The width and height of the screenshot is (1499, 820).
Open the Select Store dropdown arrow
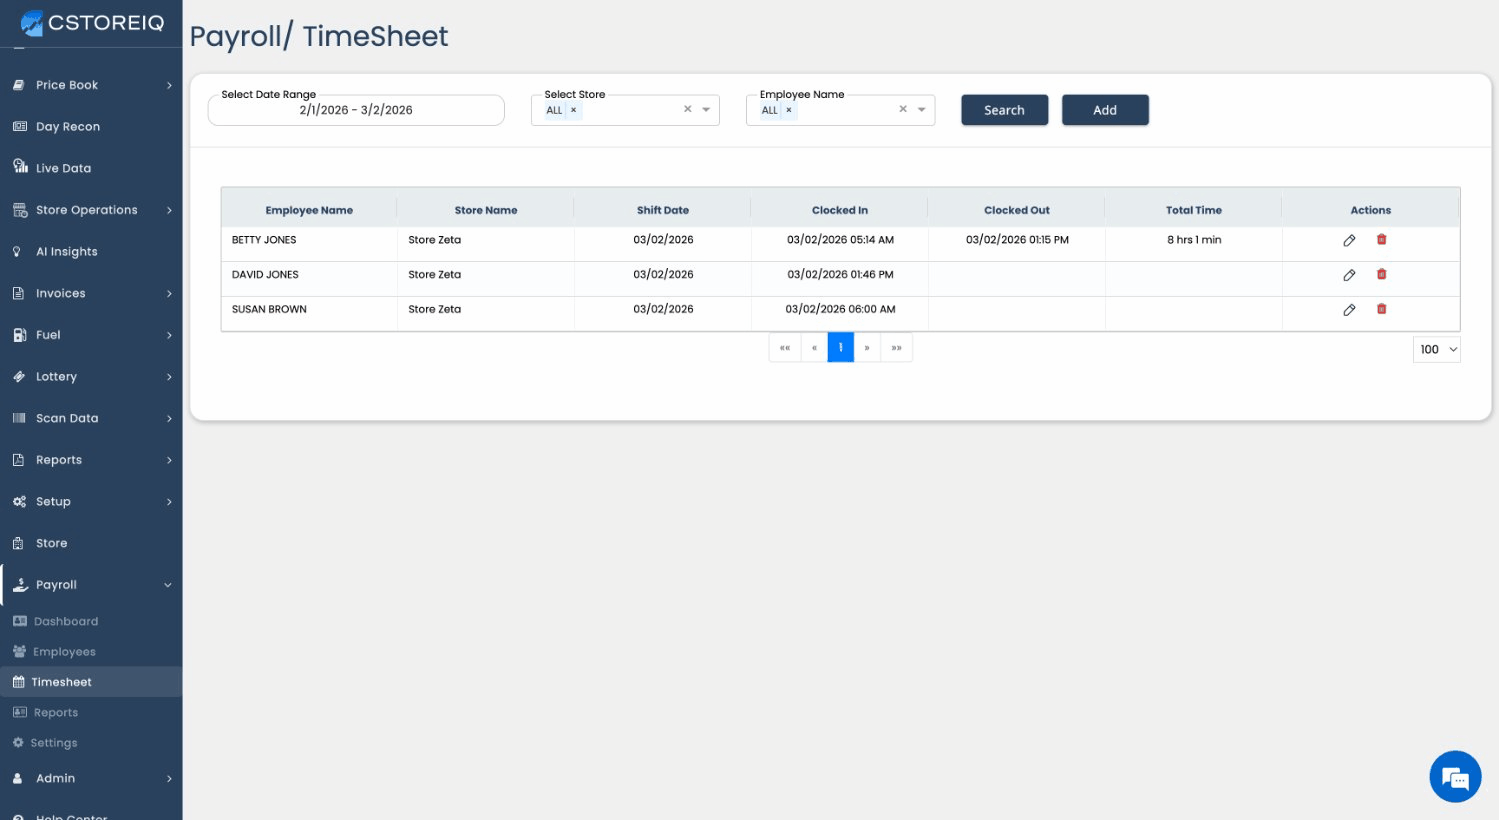coord(706,110)
